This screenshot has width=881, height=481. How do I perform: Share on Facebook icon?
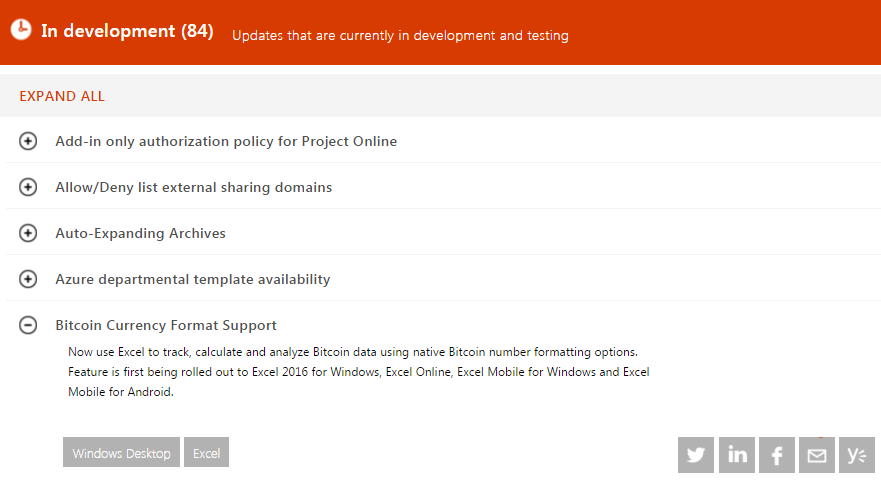pos(777,455)
